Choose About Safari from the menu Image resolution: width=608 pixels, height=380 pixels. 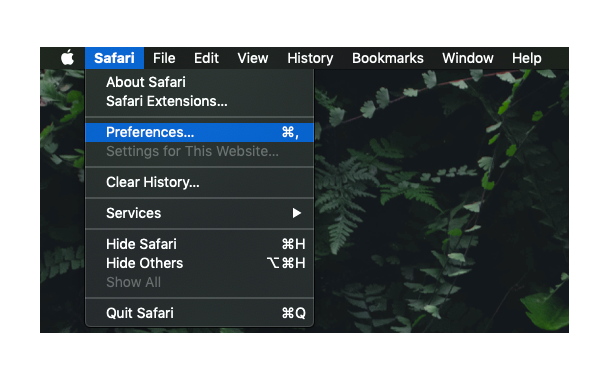[199, 82]
